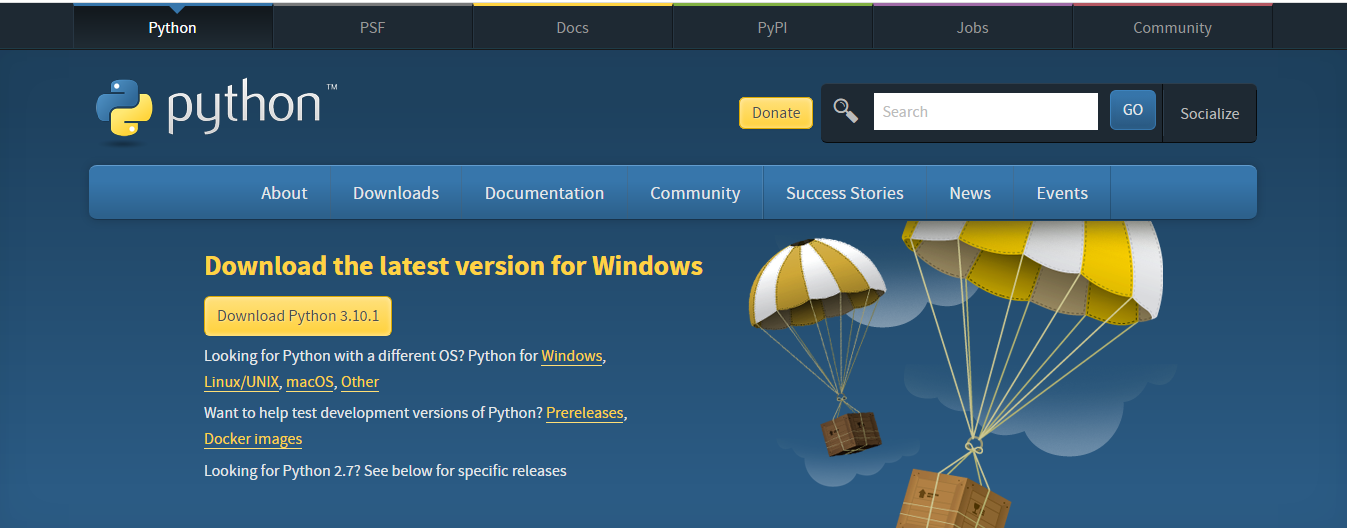This screenshot has height=528, width=1347.
Task: Expand the Documentation navigation menu
Action: (544, 193)
